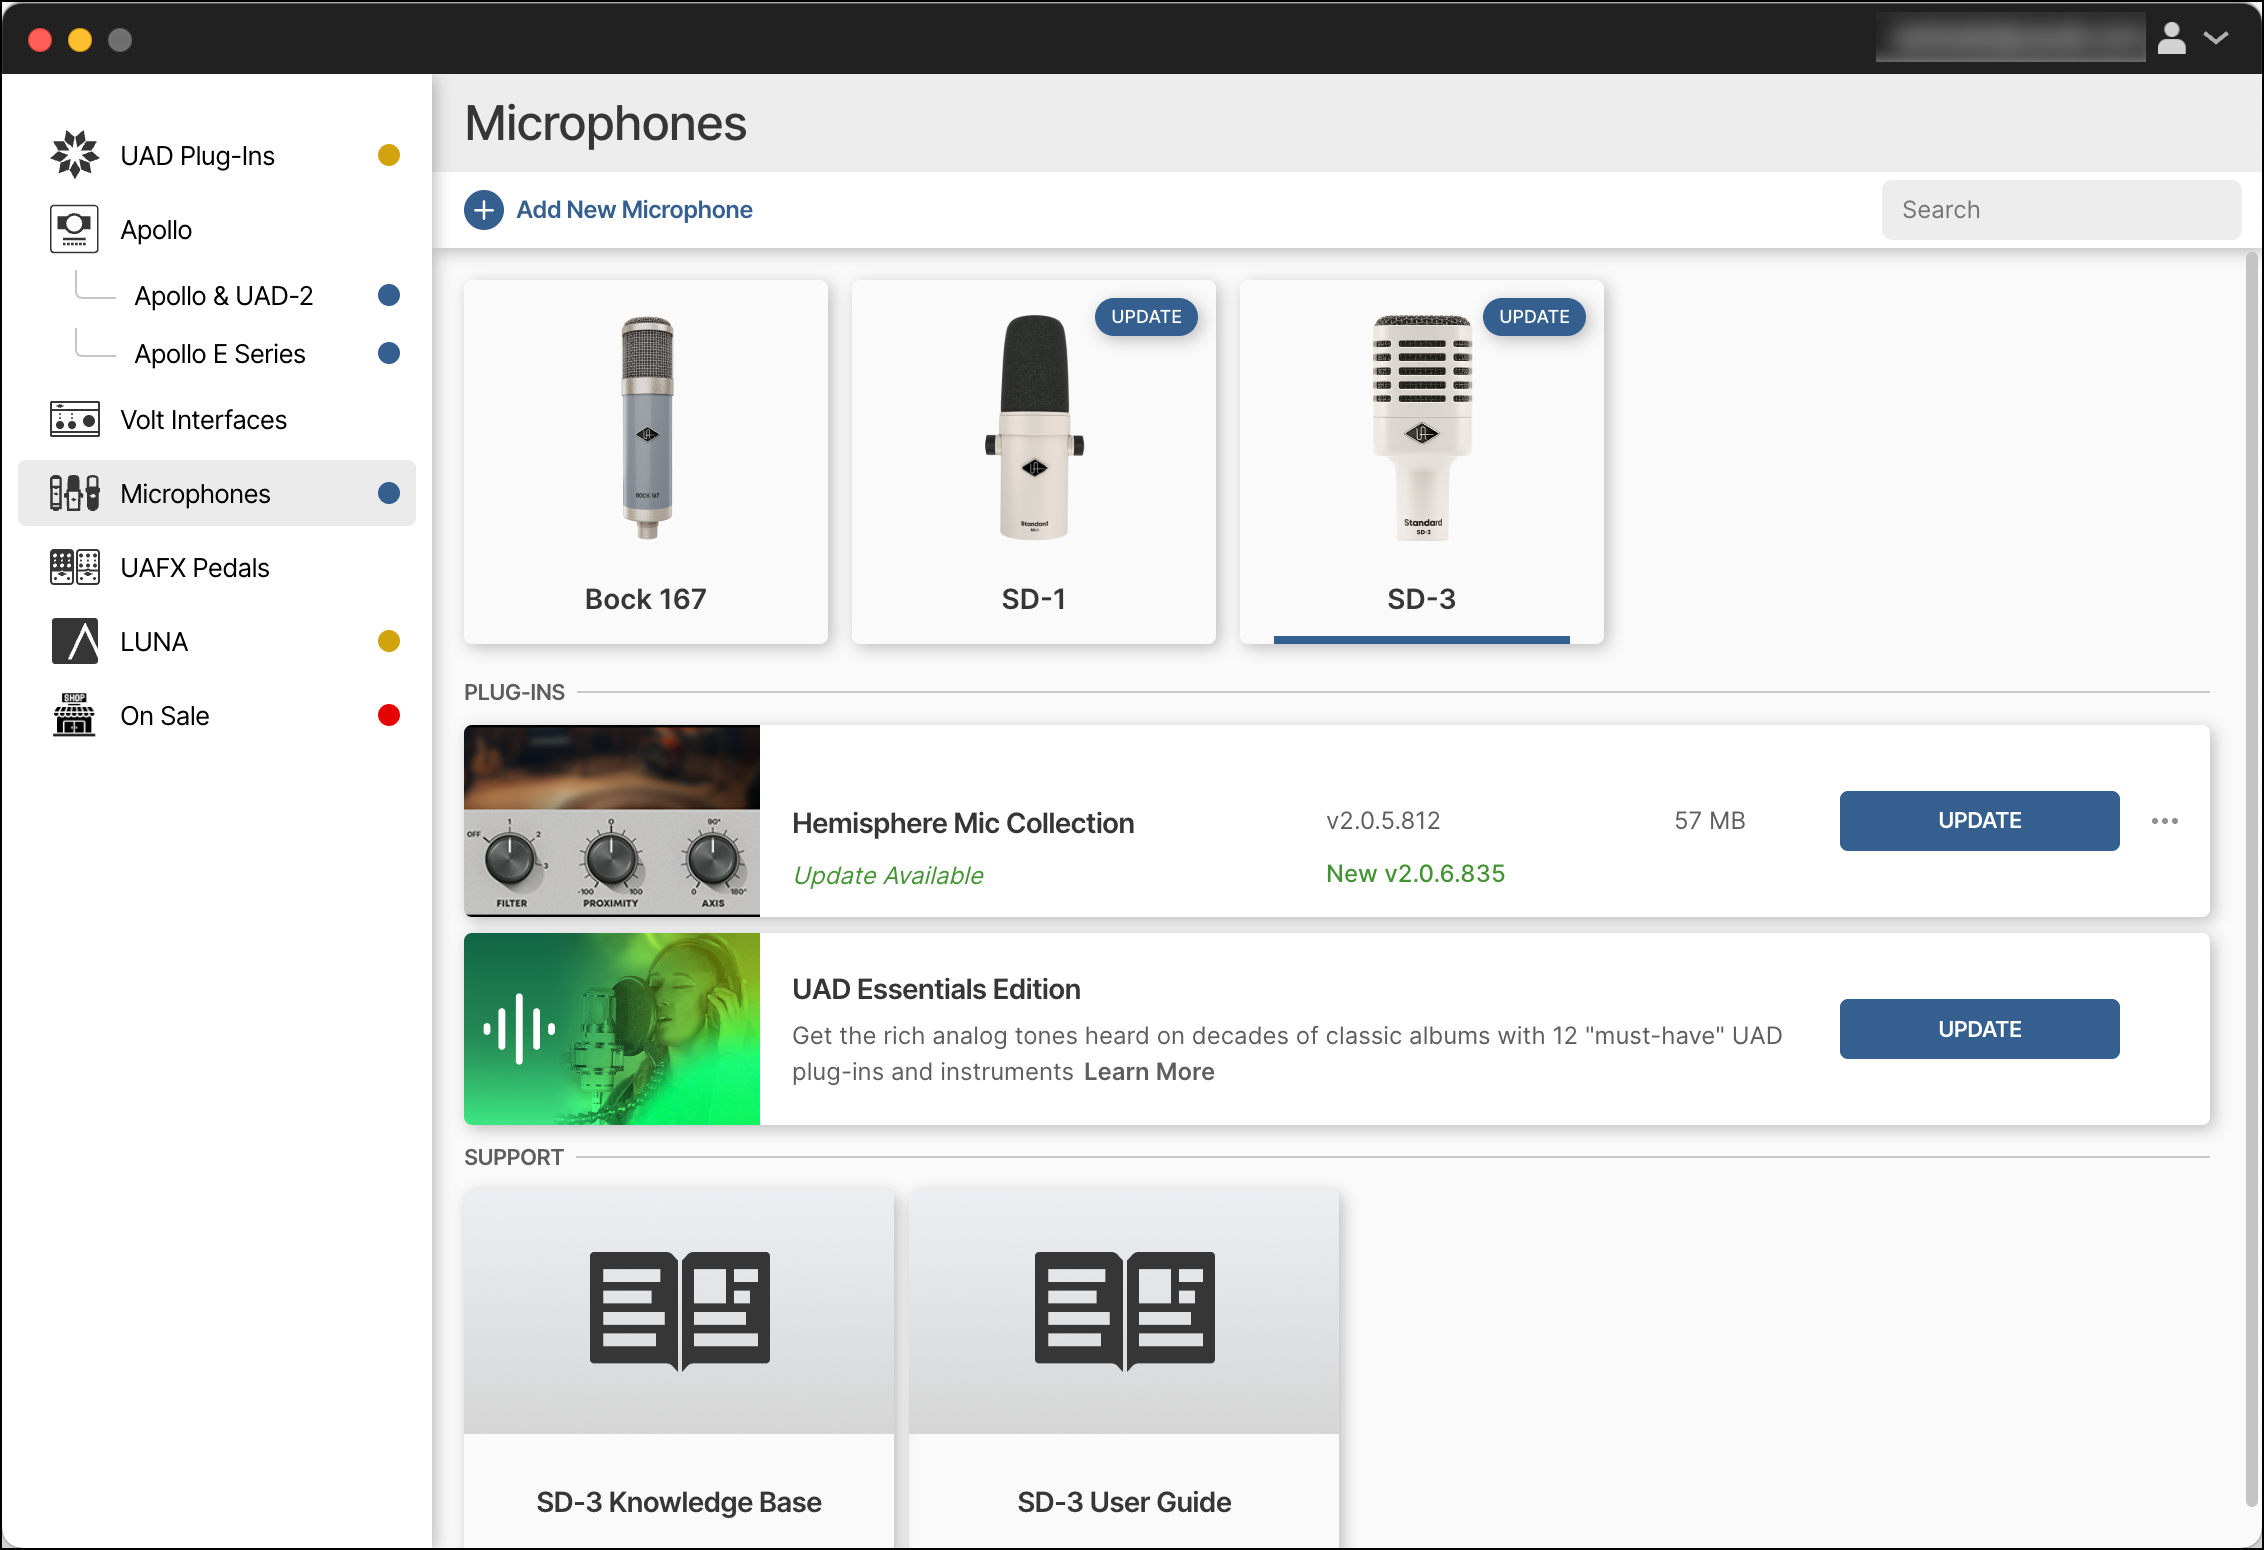Image resolution: width=2264 pixels, height=1550 pixels.
Task: Click the user account icon at top right
Action: pos(2170,38)
